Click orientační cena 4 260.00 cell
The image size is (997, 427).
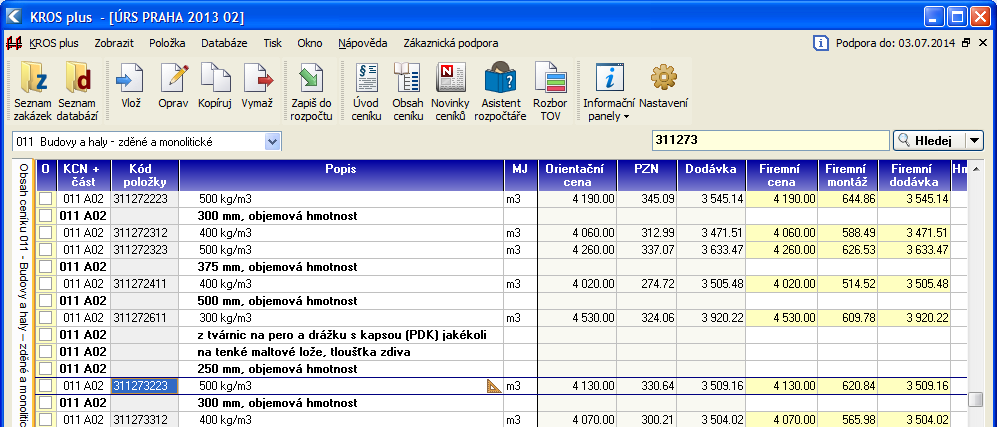[x=577, y=250]
